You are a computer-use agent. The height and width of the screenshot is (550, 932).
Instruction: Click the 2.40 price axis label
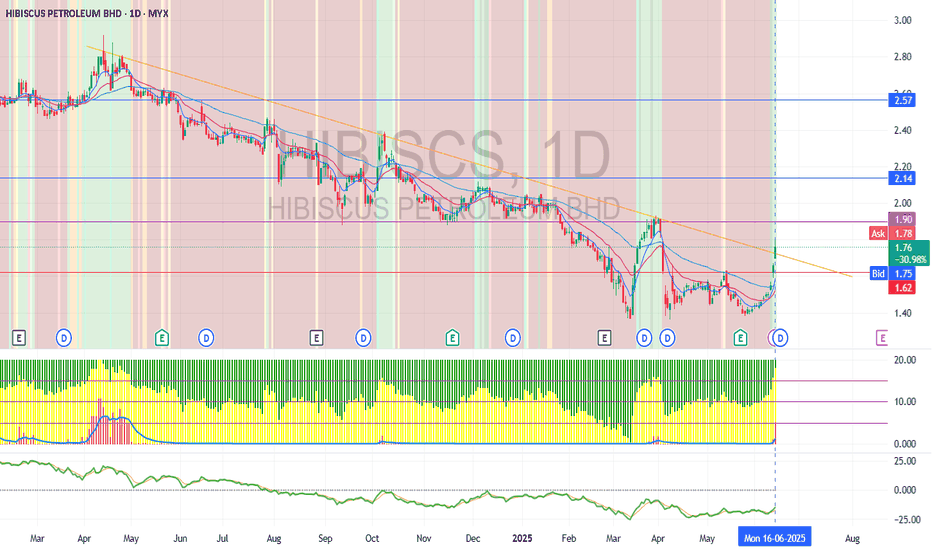click(902, 130)
